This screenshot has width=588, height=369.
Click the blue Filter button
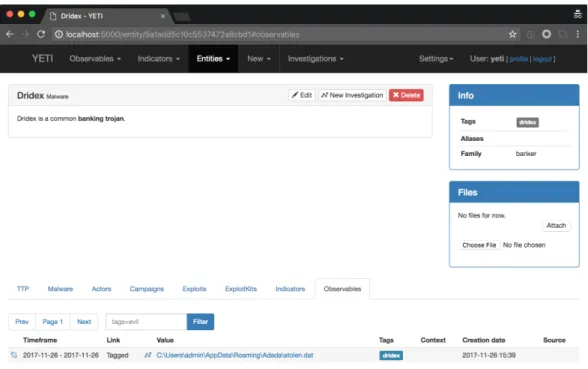pos(200,321)
